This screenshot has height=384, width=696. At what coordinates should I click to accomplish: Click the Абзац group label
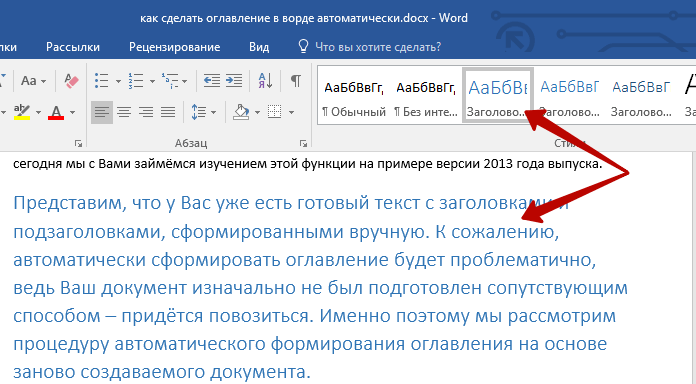pyautogui.click(x=191, y=143)
